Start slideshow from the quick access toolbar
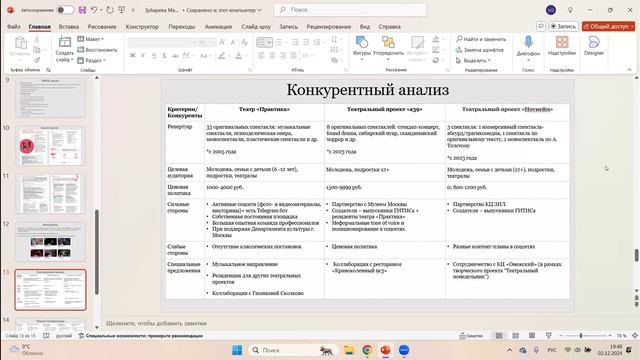This screenshot has width=640, height=360. pyautogui.click(x=122, y=10)
